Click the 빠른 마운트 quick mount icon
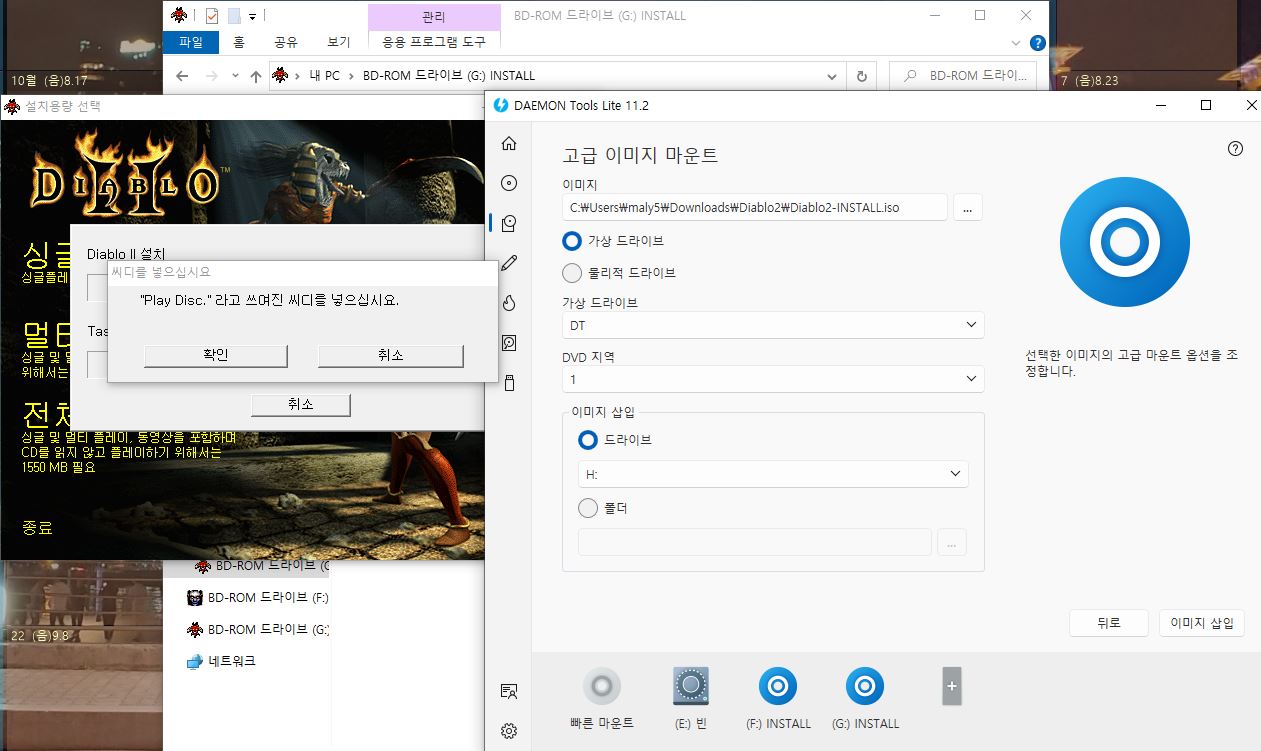The height and width of the screenshot is (751, 1261). tap(601, 686)
